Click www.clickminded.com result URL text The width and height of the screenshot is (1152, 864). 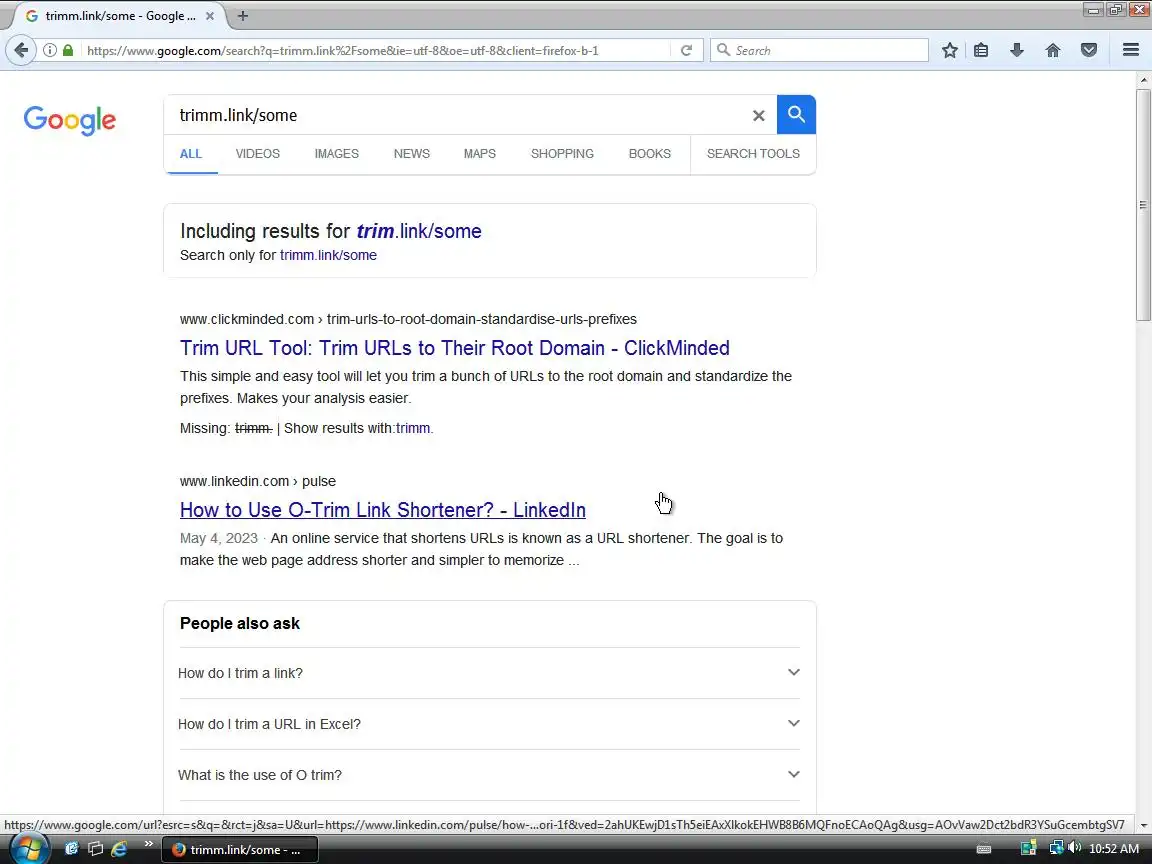(408, 320)
